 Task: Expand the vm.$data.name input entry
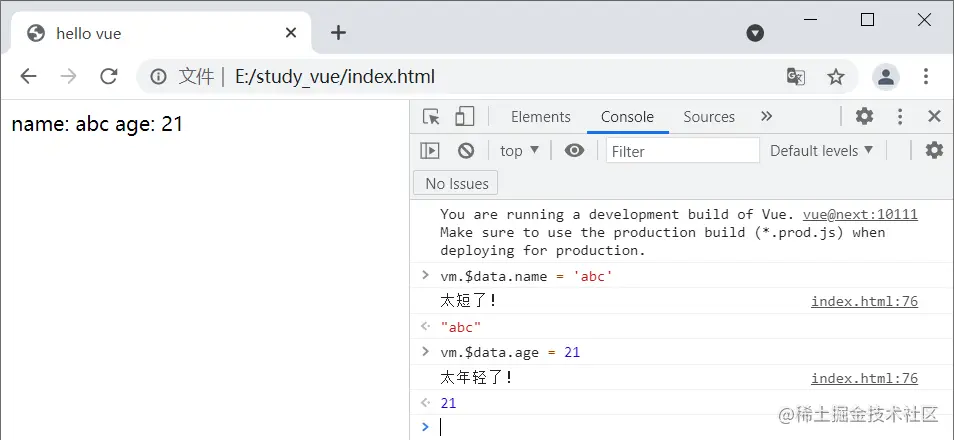[x=425, y=275]
